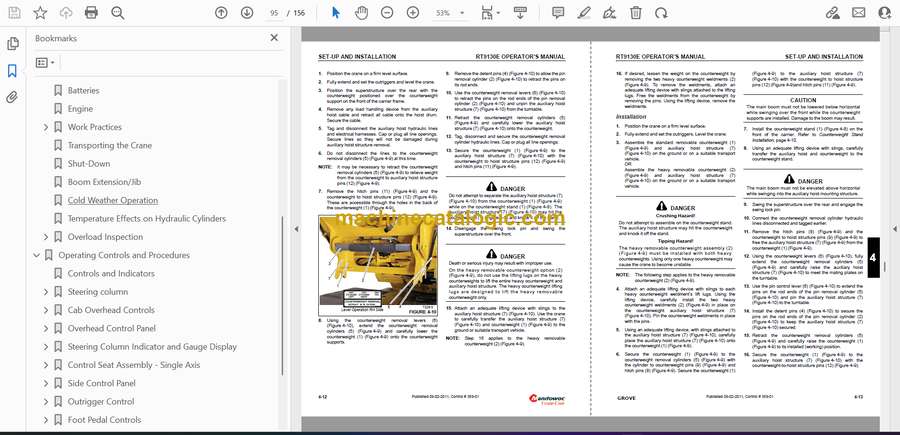
Task: Select Overload Inspection bookmark text
Action: click(105, 236)
